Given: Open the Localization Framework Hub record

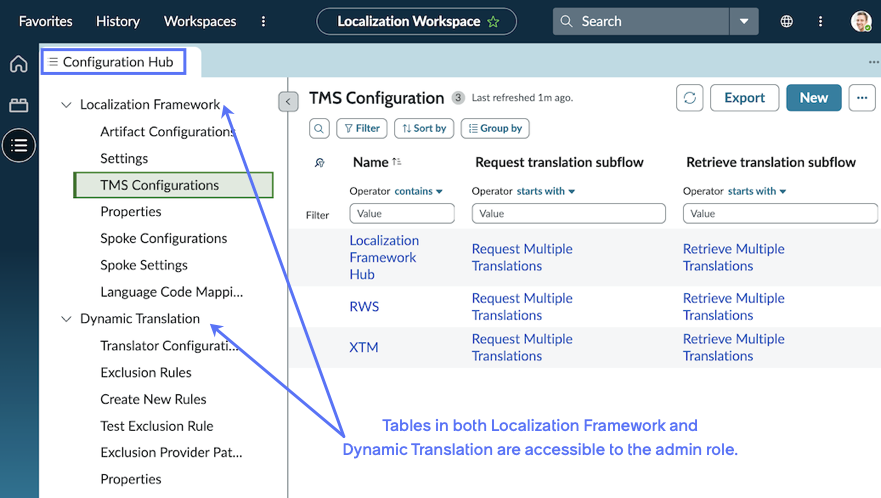Looking at the screenshot, I should click(384, 257).
